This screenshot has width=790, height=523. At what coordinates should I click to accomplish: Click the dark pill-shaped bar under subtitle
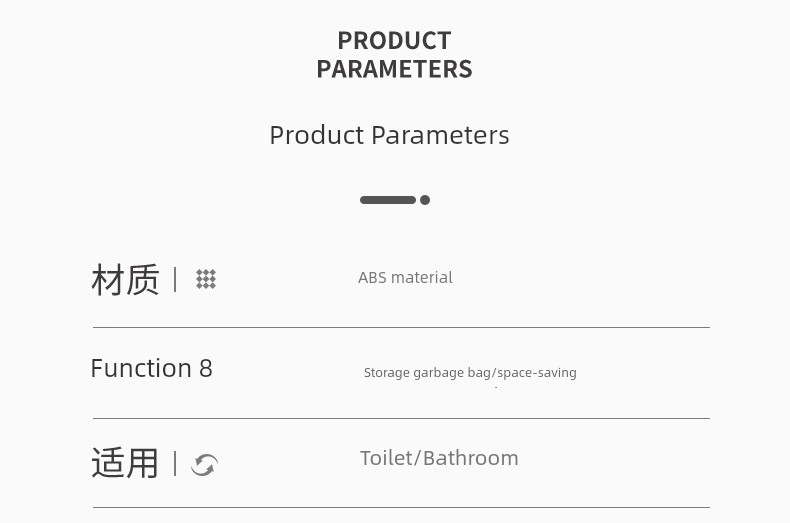tap(387, 200)
